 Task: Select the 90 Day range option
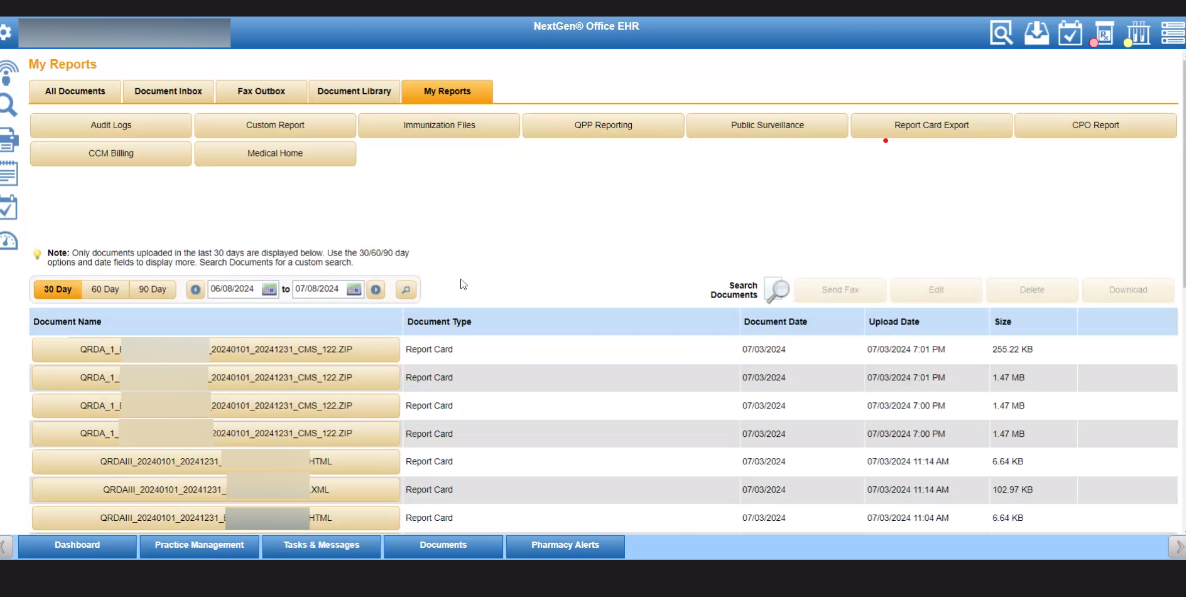(153, 290)
